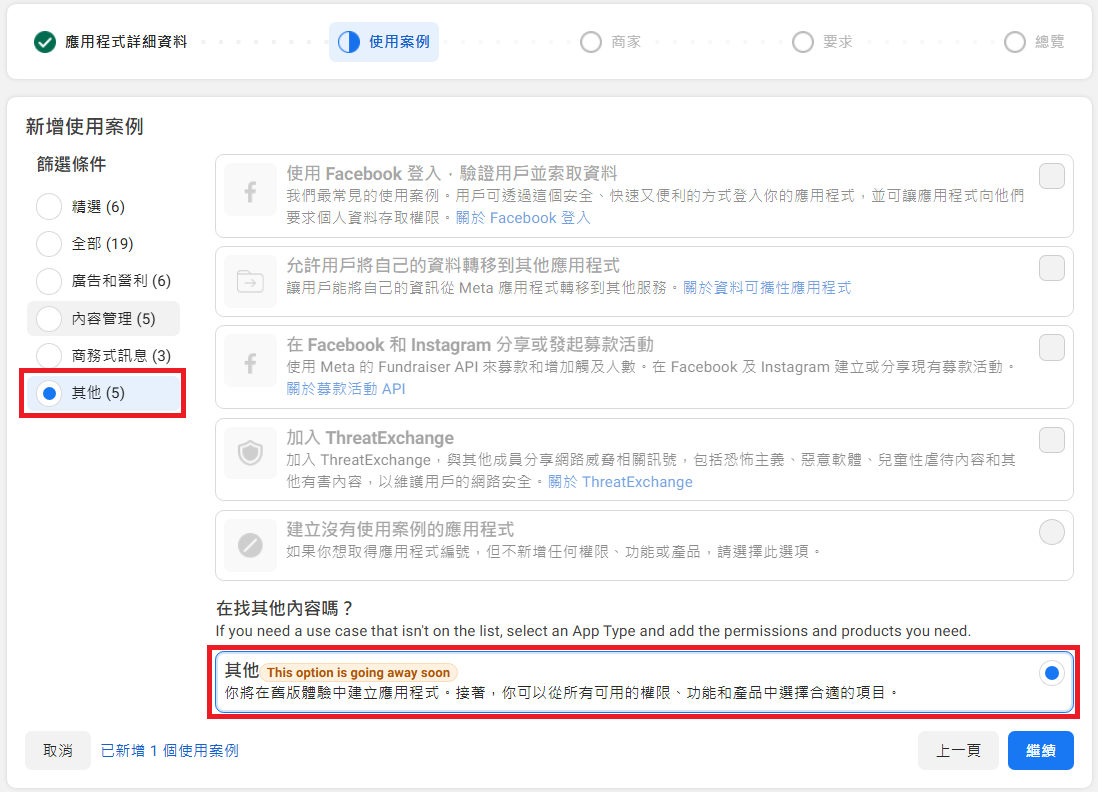This screenshot has width=1098, height=792.
Task: Open the 關於 Facebook 登入 link
Action: click(523, 218)
